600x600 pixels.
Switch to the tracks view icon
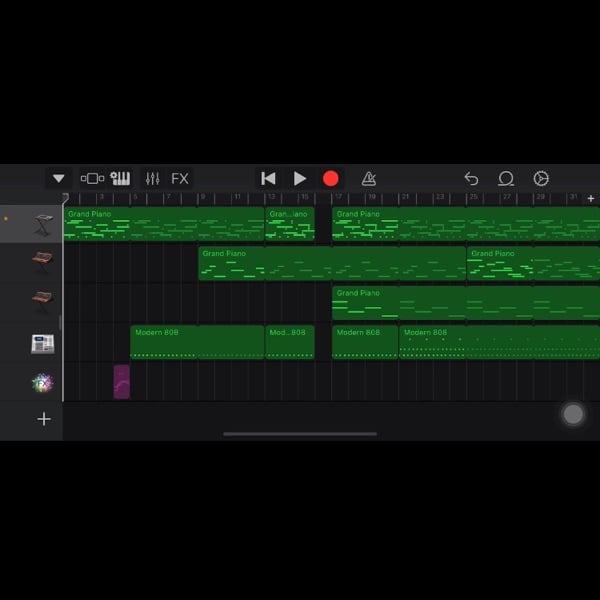pos(92,178)
